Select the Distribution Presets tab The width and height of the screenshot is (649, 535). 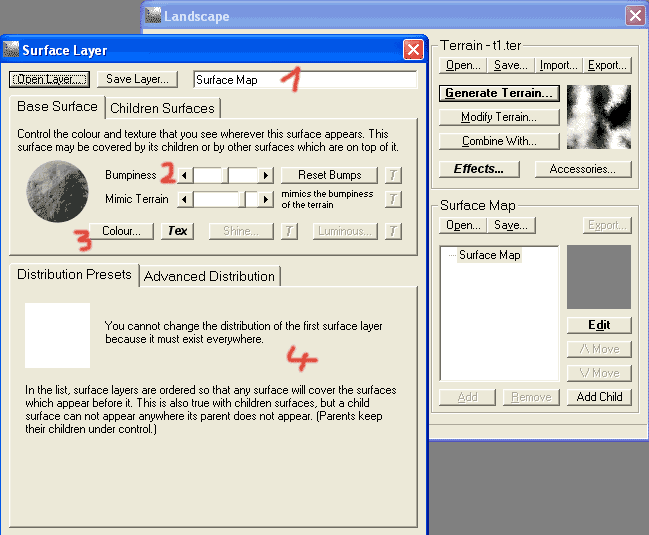click(74, 275)
